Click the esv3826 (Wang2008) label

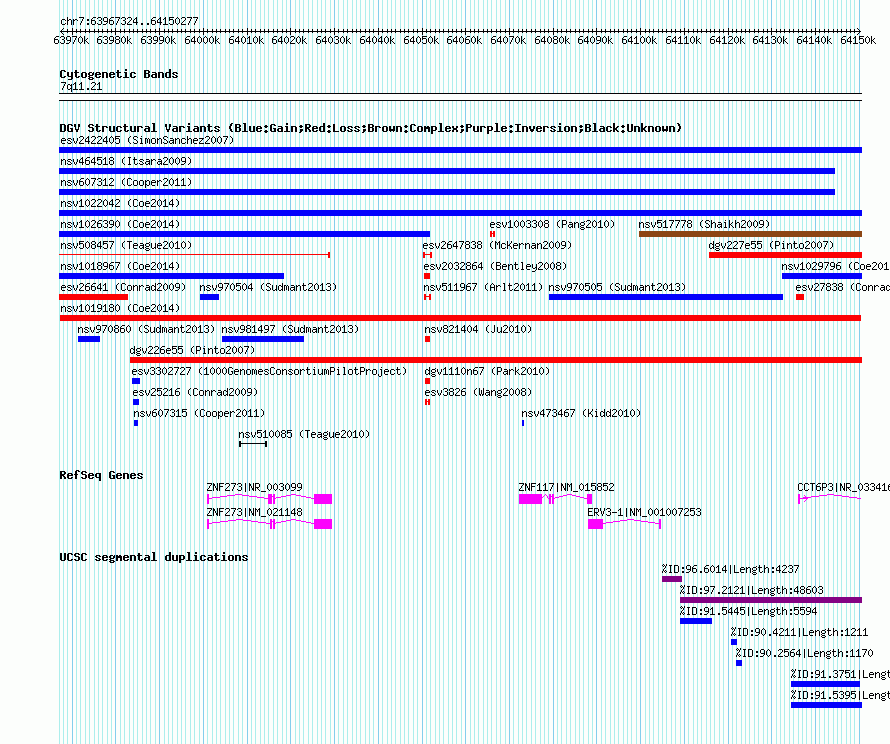point(478,392)
